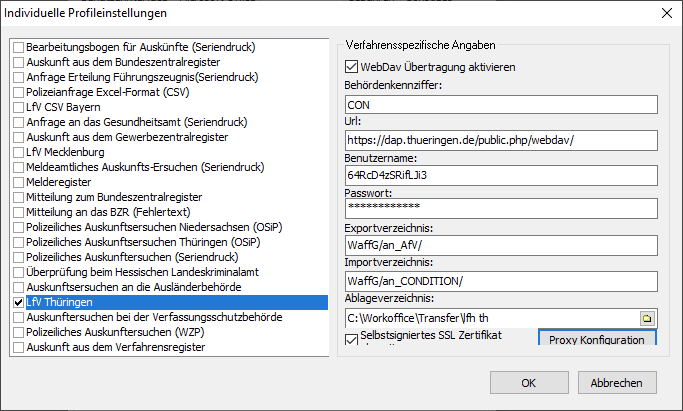Select the Passwort field
This screenshot has height=411, width=683.
point(499,209)
